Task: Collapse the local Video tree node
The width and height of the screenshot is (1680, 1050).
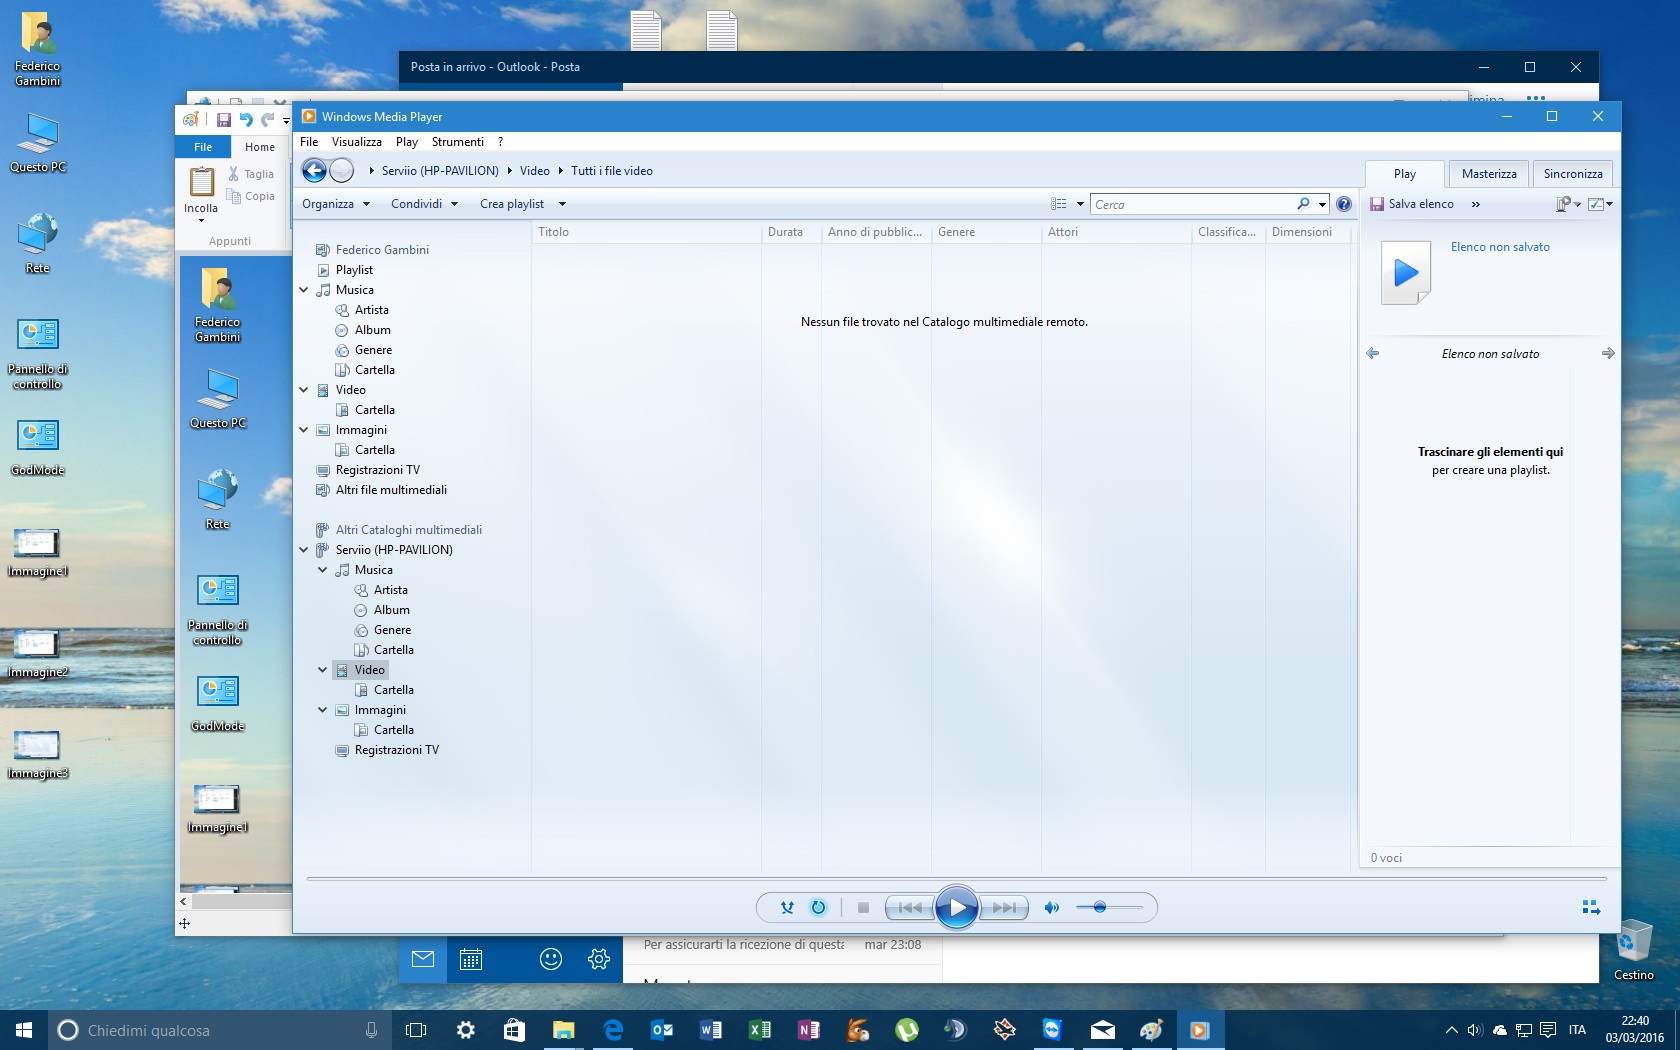Action: pyautogui.click(x=304, y=390)
